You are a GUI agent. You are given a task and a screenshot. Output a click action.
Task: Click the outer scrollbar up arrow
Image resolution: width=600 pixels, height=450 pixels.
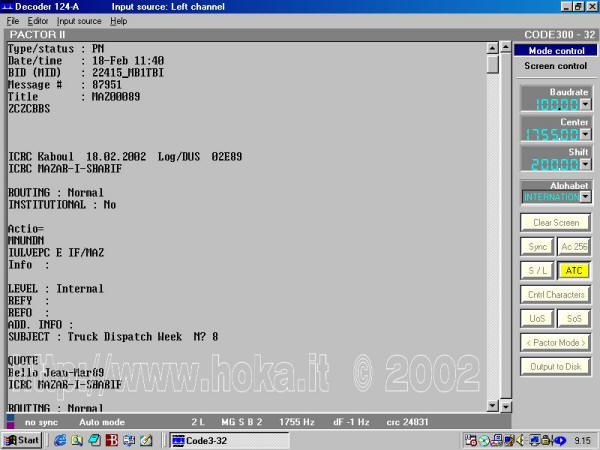coord(506,47)
